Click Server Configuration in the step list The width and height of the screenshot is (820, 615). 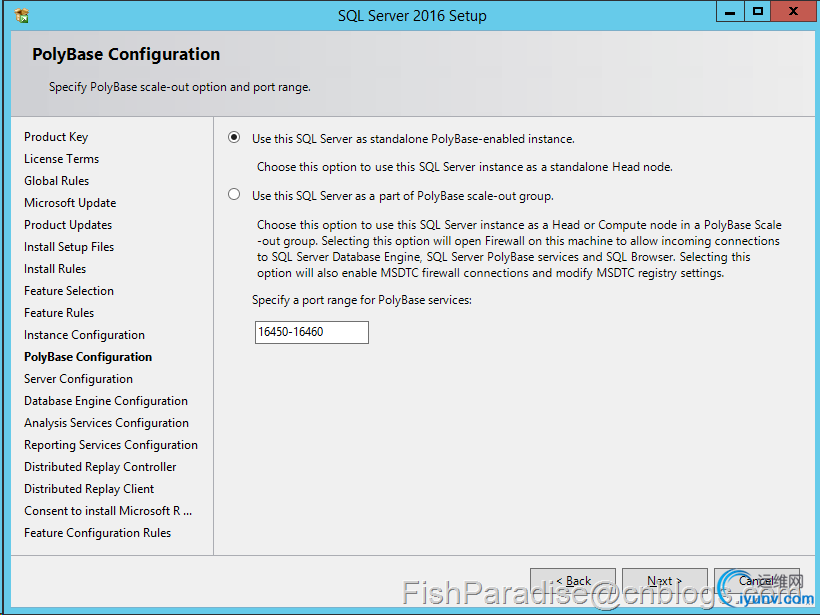pyautogui.click(x=78, y=379)
